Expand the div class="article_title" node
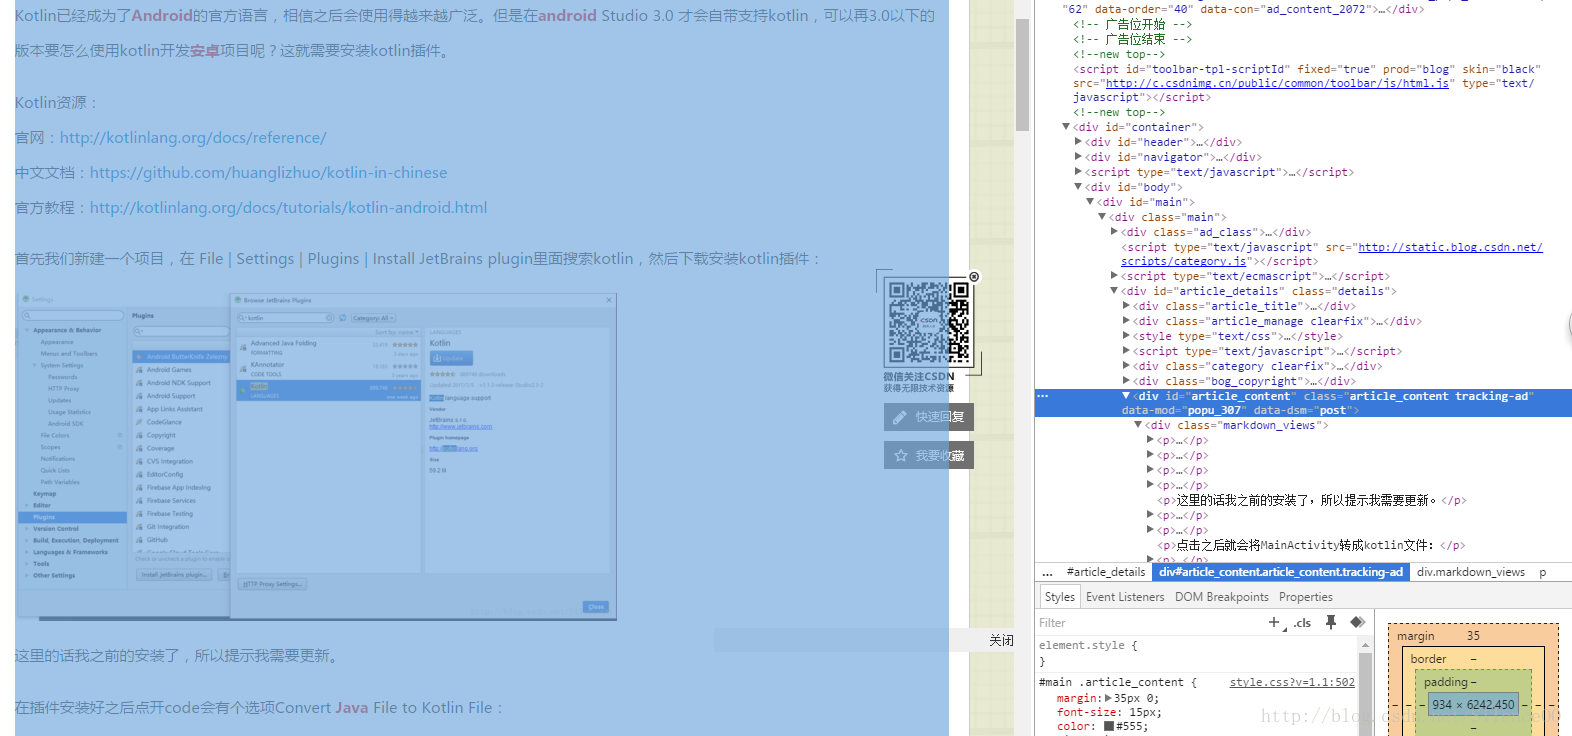 point(1126,306)
